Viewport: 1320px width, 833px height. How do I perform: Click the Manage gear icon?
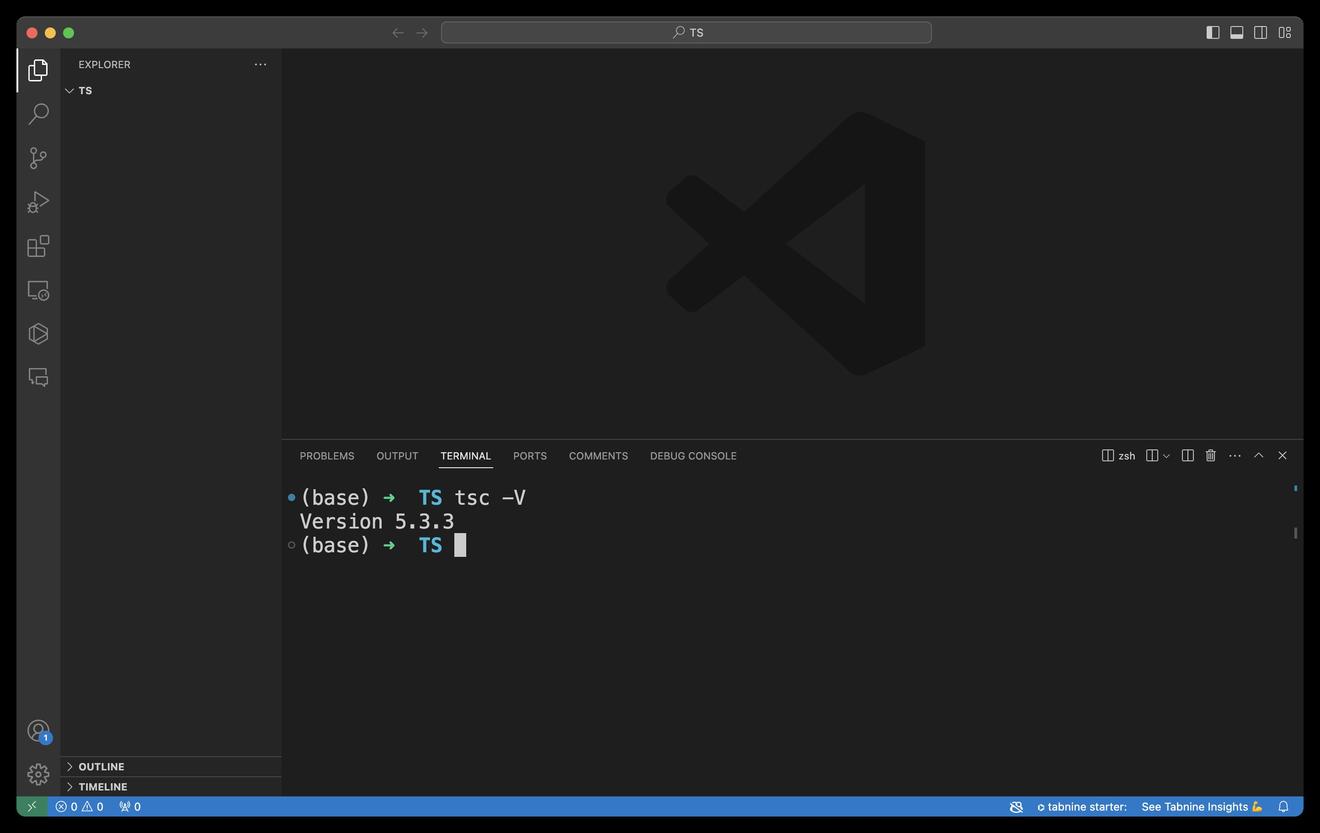point(38,774)
